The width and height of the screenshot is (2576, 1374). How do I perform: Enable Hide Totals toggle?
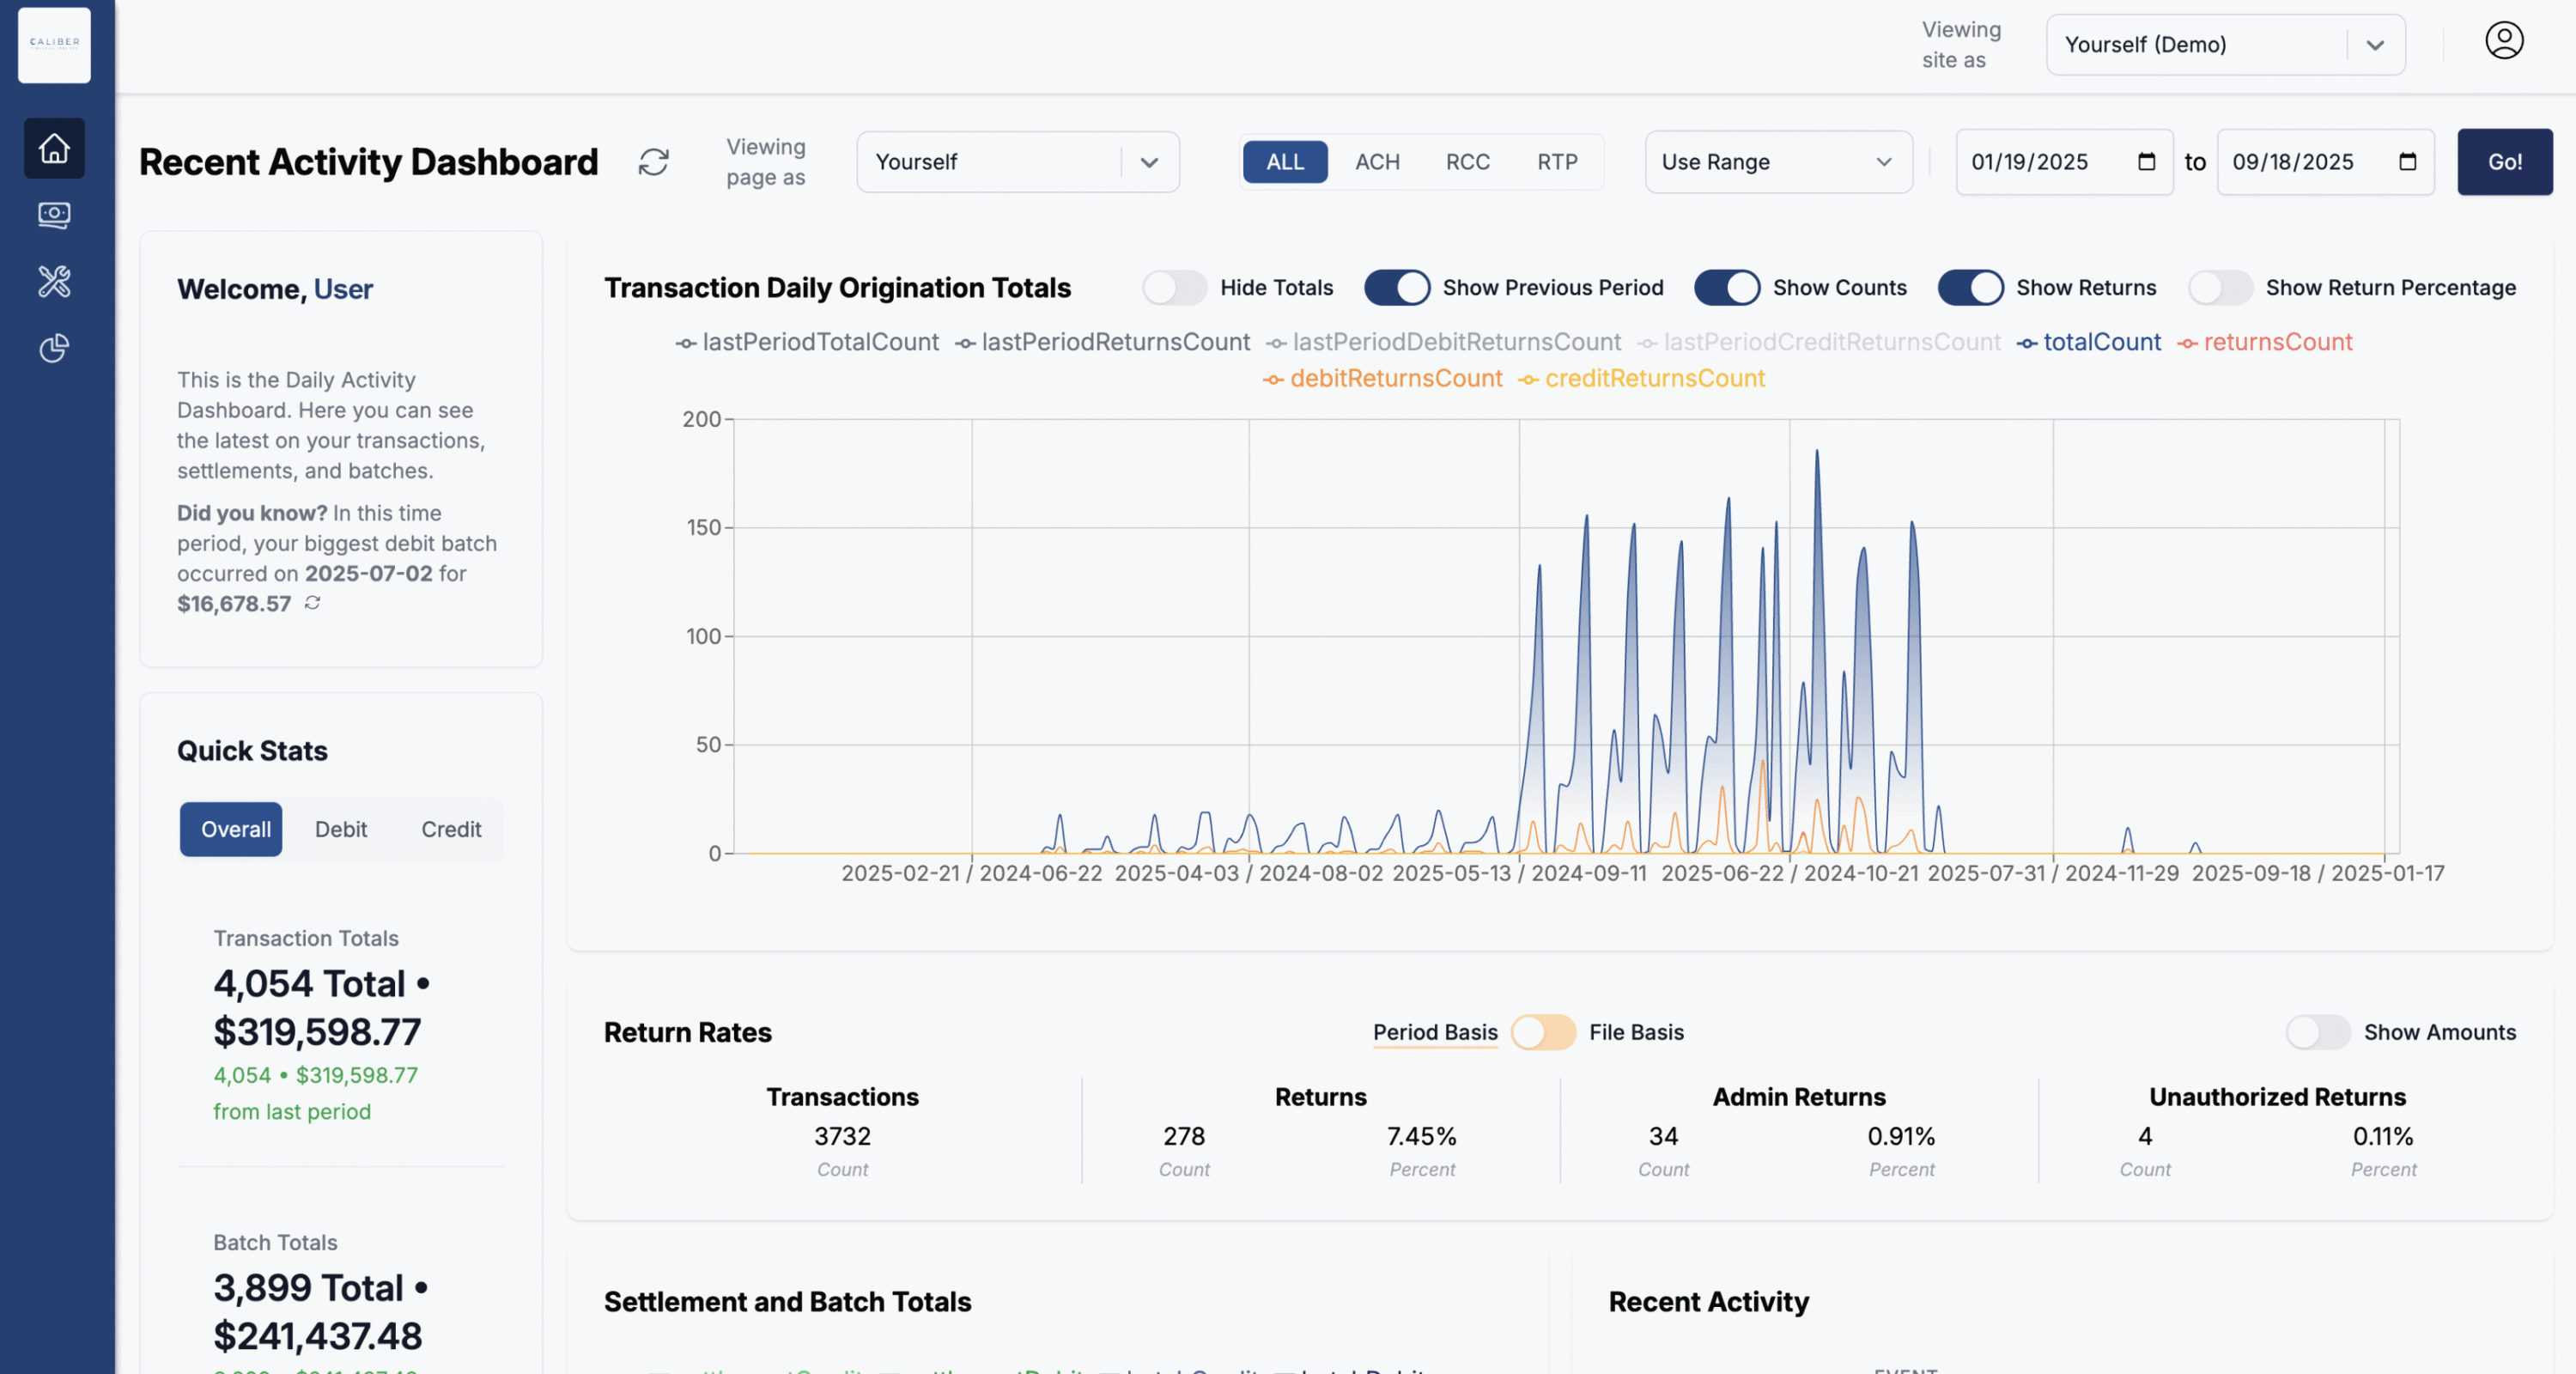click(1174, 287)
